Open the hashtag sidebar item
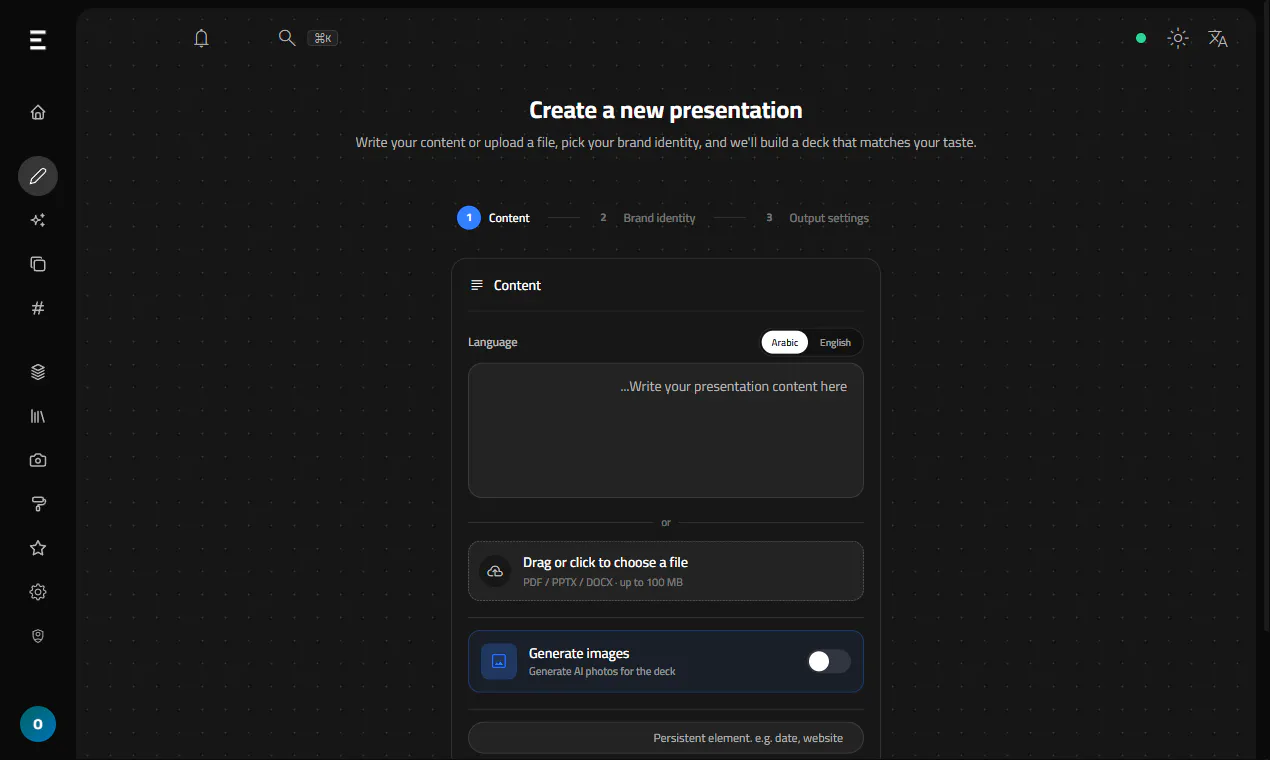 click(38, 308)
